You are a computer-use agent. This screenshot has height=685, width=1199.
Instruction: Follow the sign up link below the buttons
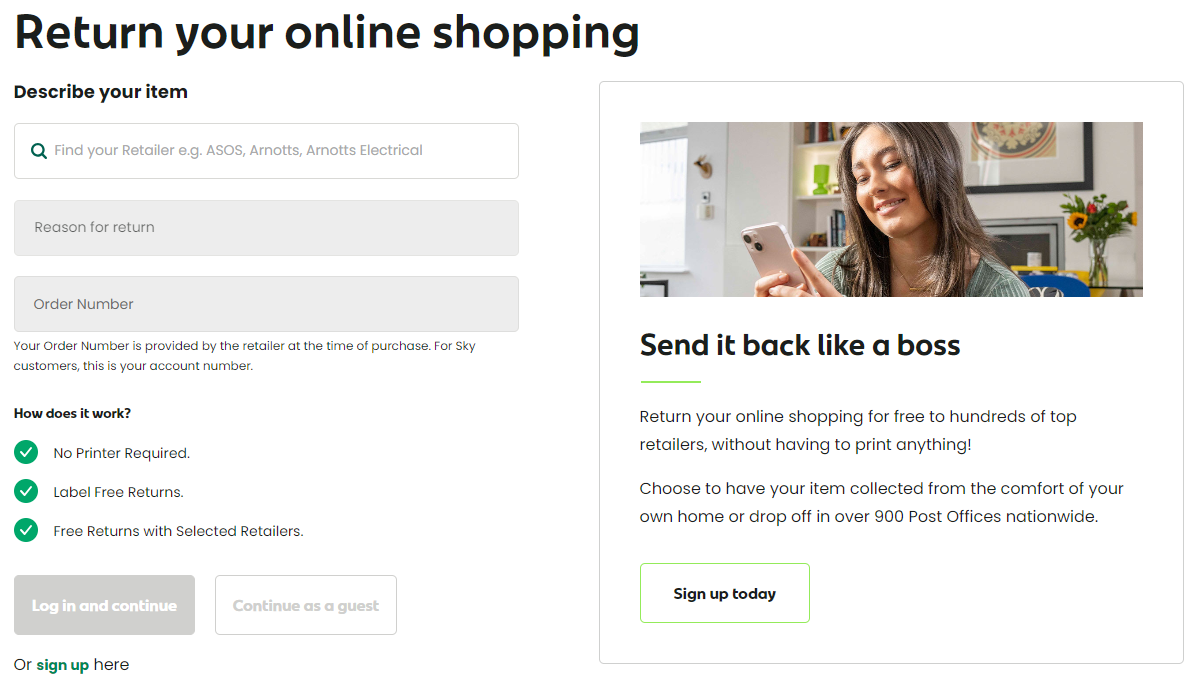pyautogui.click(x=63, y=665)
